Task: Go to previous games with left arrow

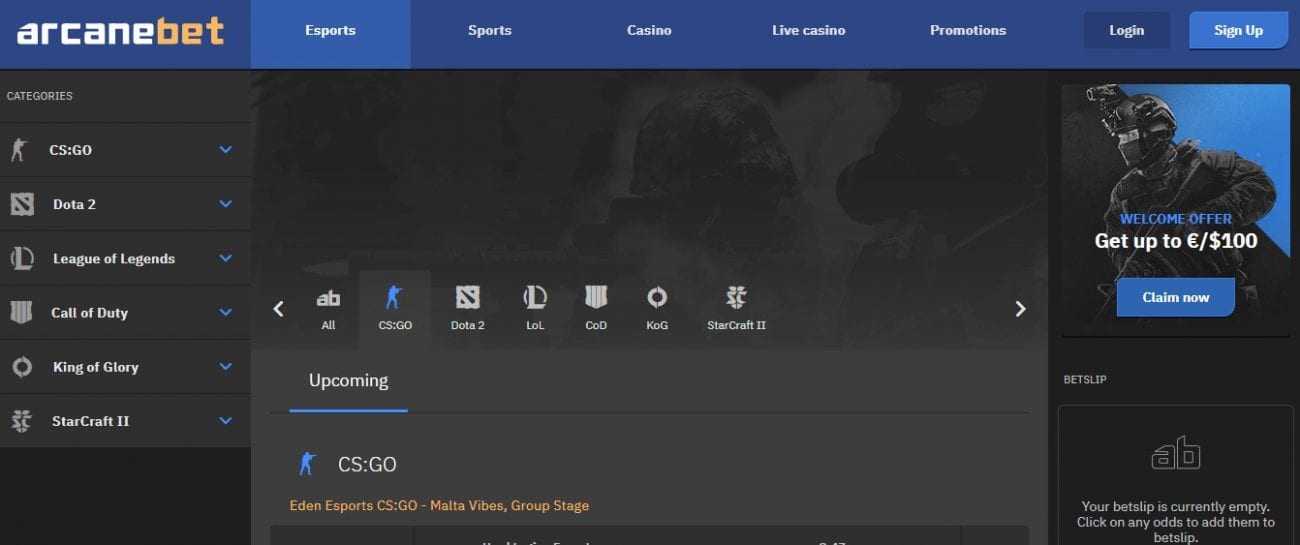Action: click(x=279, y=309)
